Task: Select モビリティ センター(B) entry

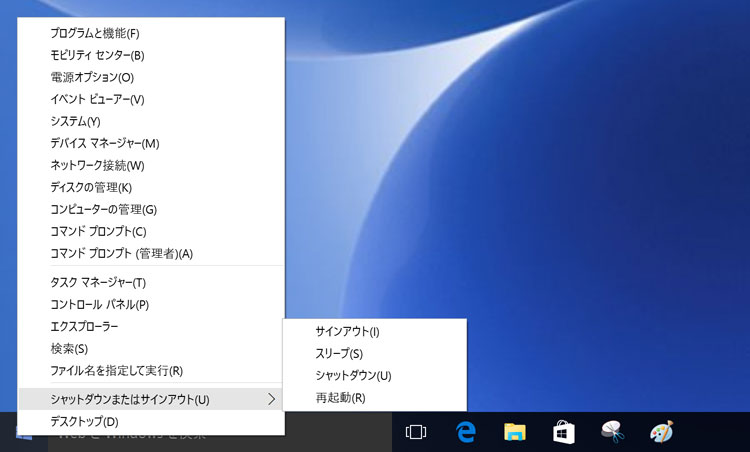Action: (151, 55)
